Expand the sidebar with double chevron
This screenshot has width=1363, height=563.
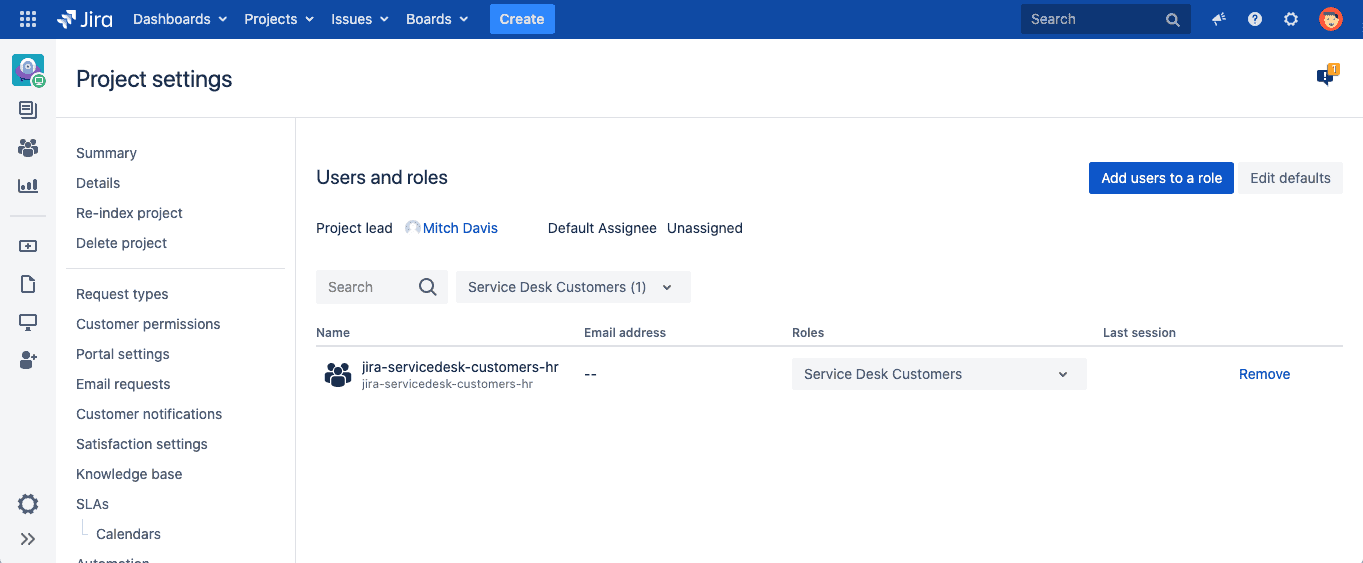(x=28, y=539)
